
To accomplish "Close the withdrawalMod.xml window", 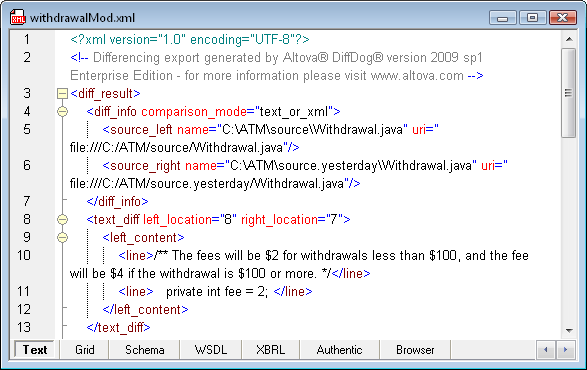I will click(x=562, y=18).
